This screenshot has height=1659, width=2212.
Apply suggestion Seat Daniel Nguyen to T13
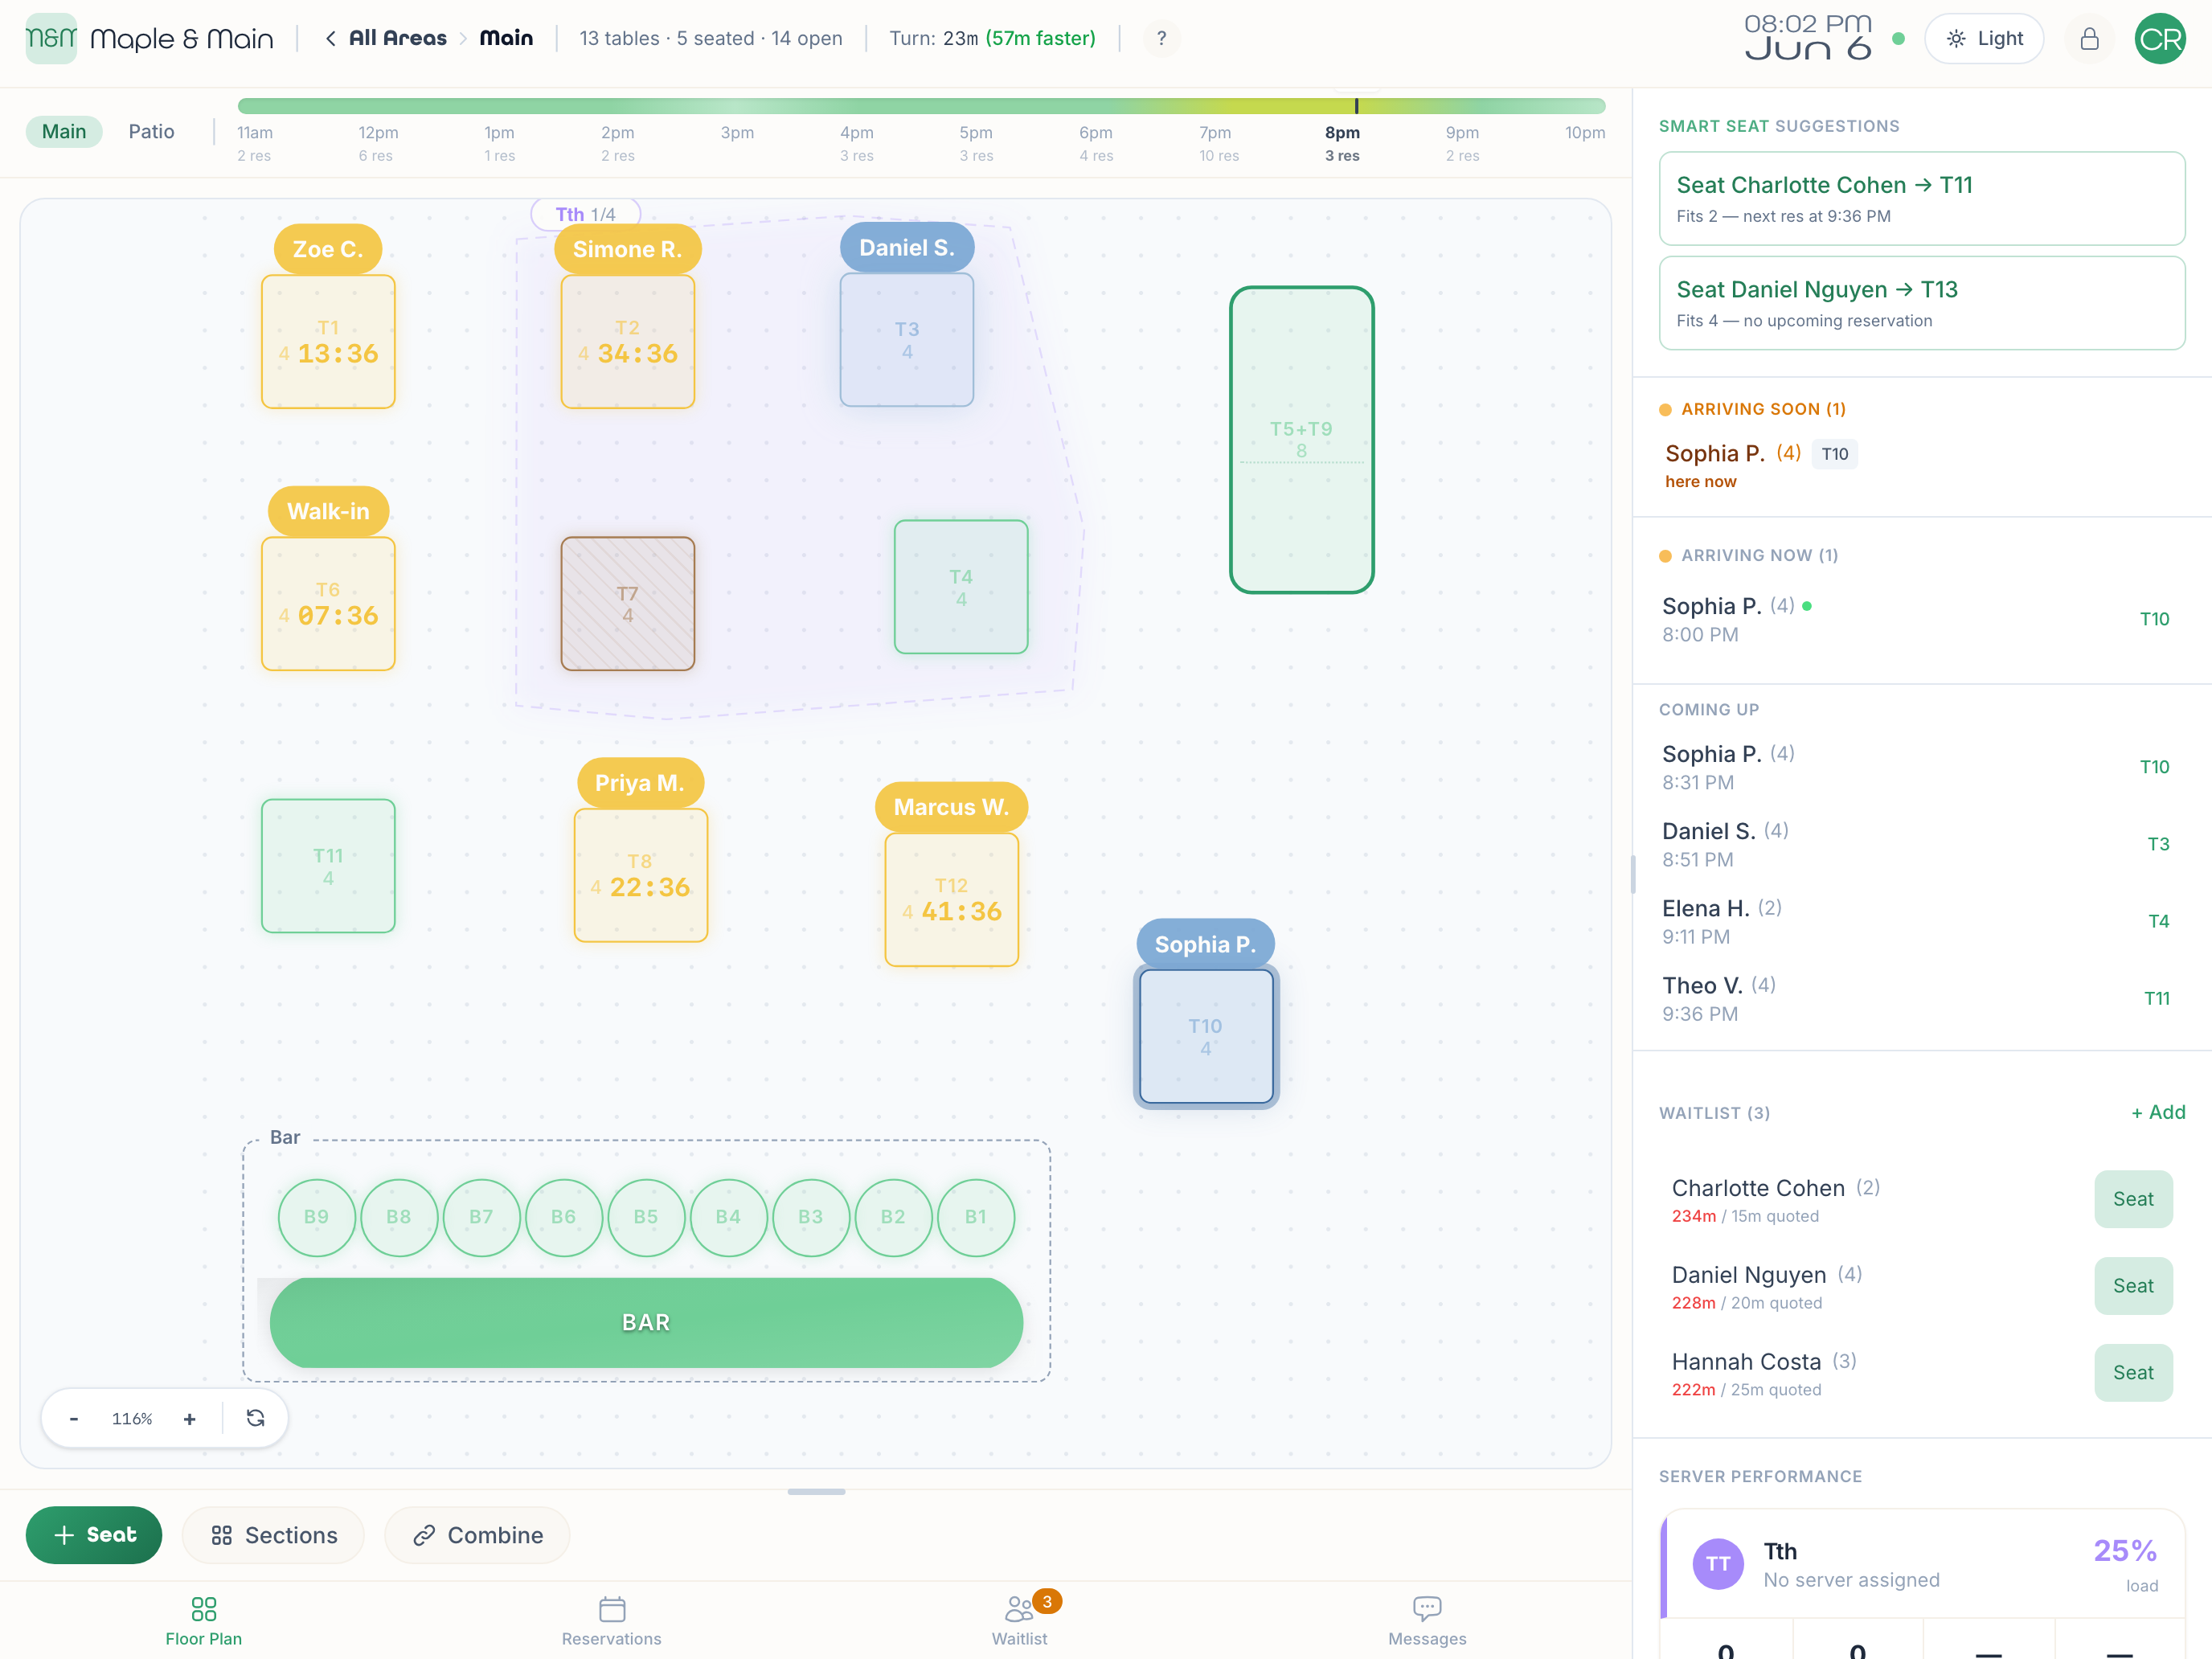coord(1921,303)
